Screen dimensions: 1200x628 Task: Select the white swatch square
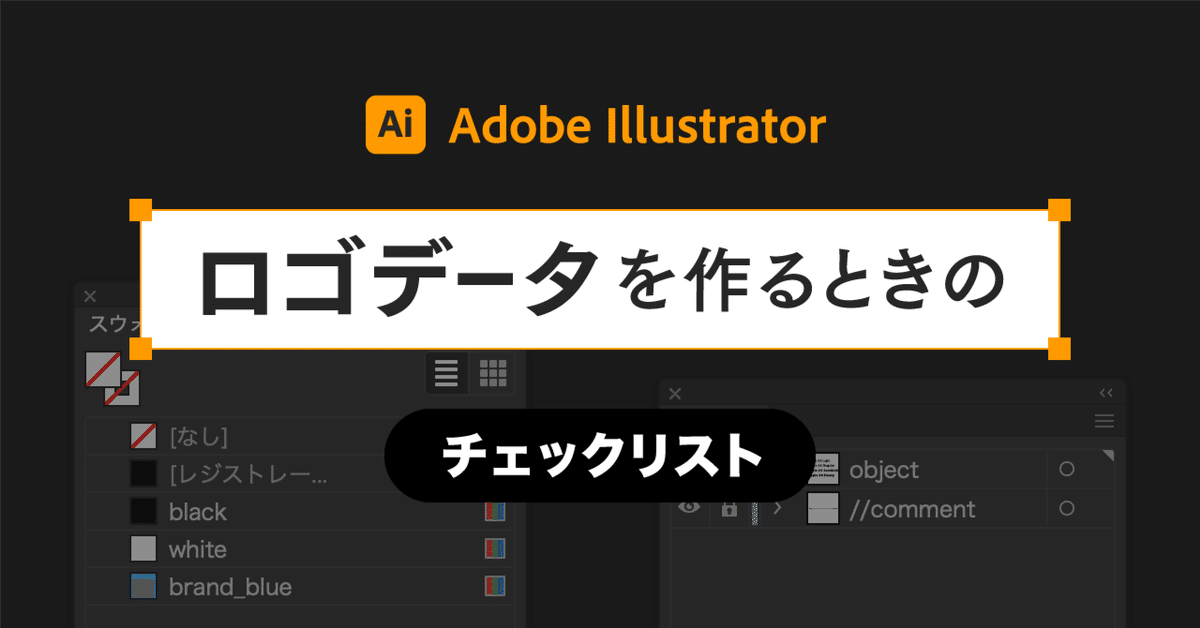coord(144,549)
